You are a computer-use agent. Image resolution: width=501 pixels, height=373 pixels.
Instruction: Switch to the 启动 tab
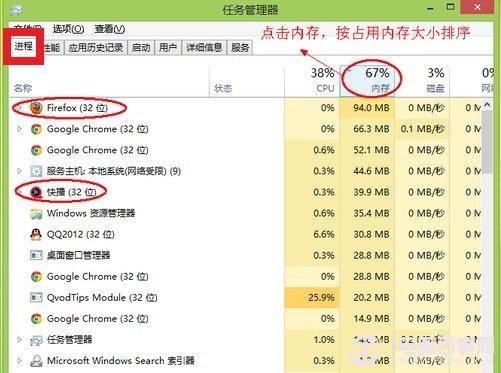pyautogui.click(x=141, y=48)
